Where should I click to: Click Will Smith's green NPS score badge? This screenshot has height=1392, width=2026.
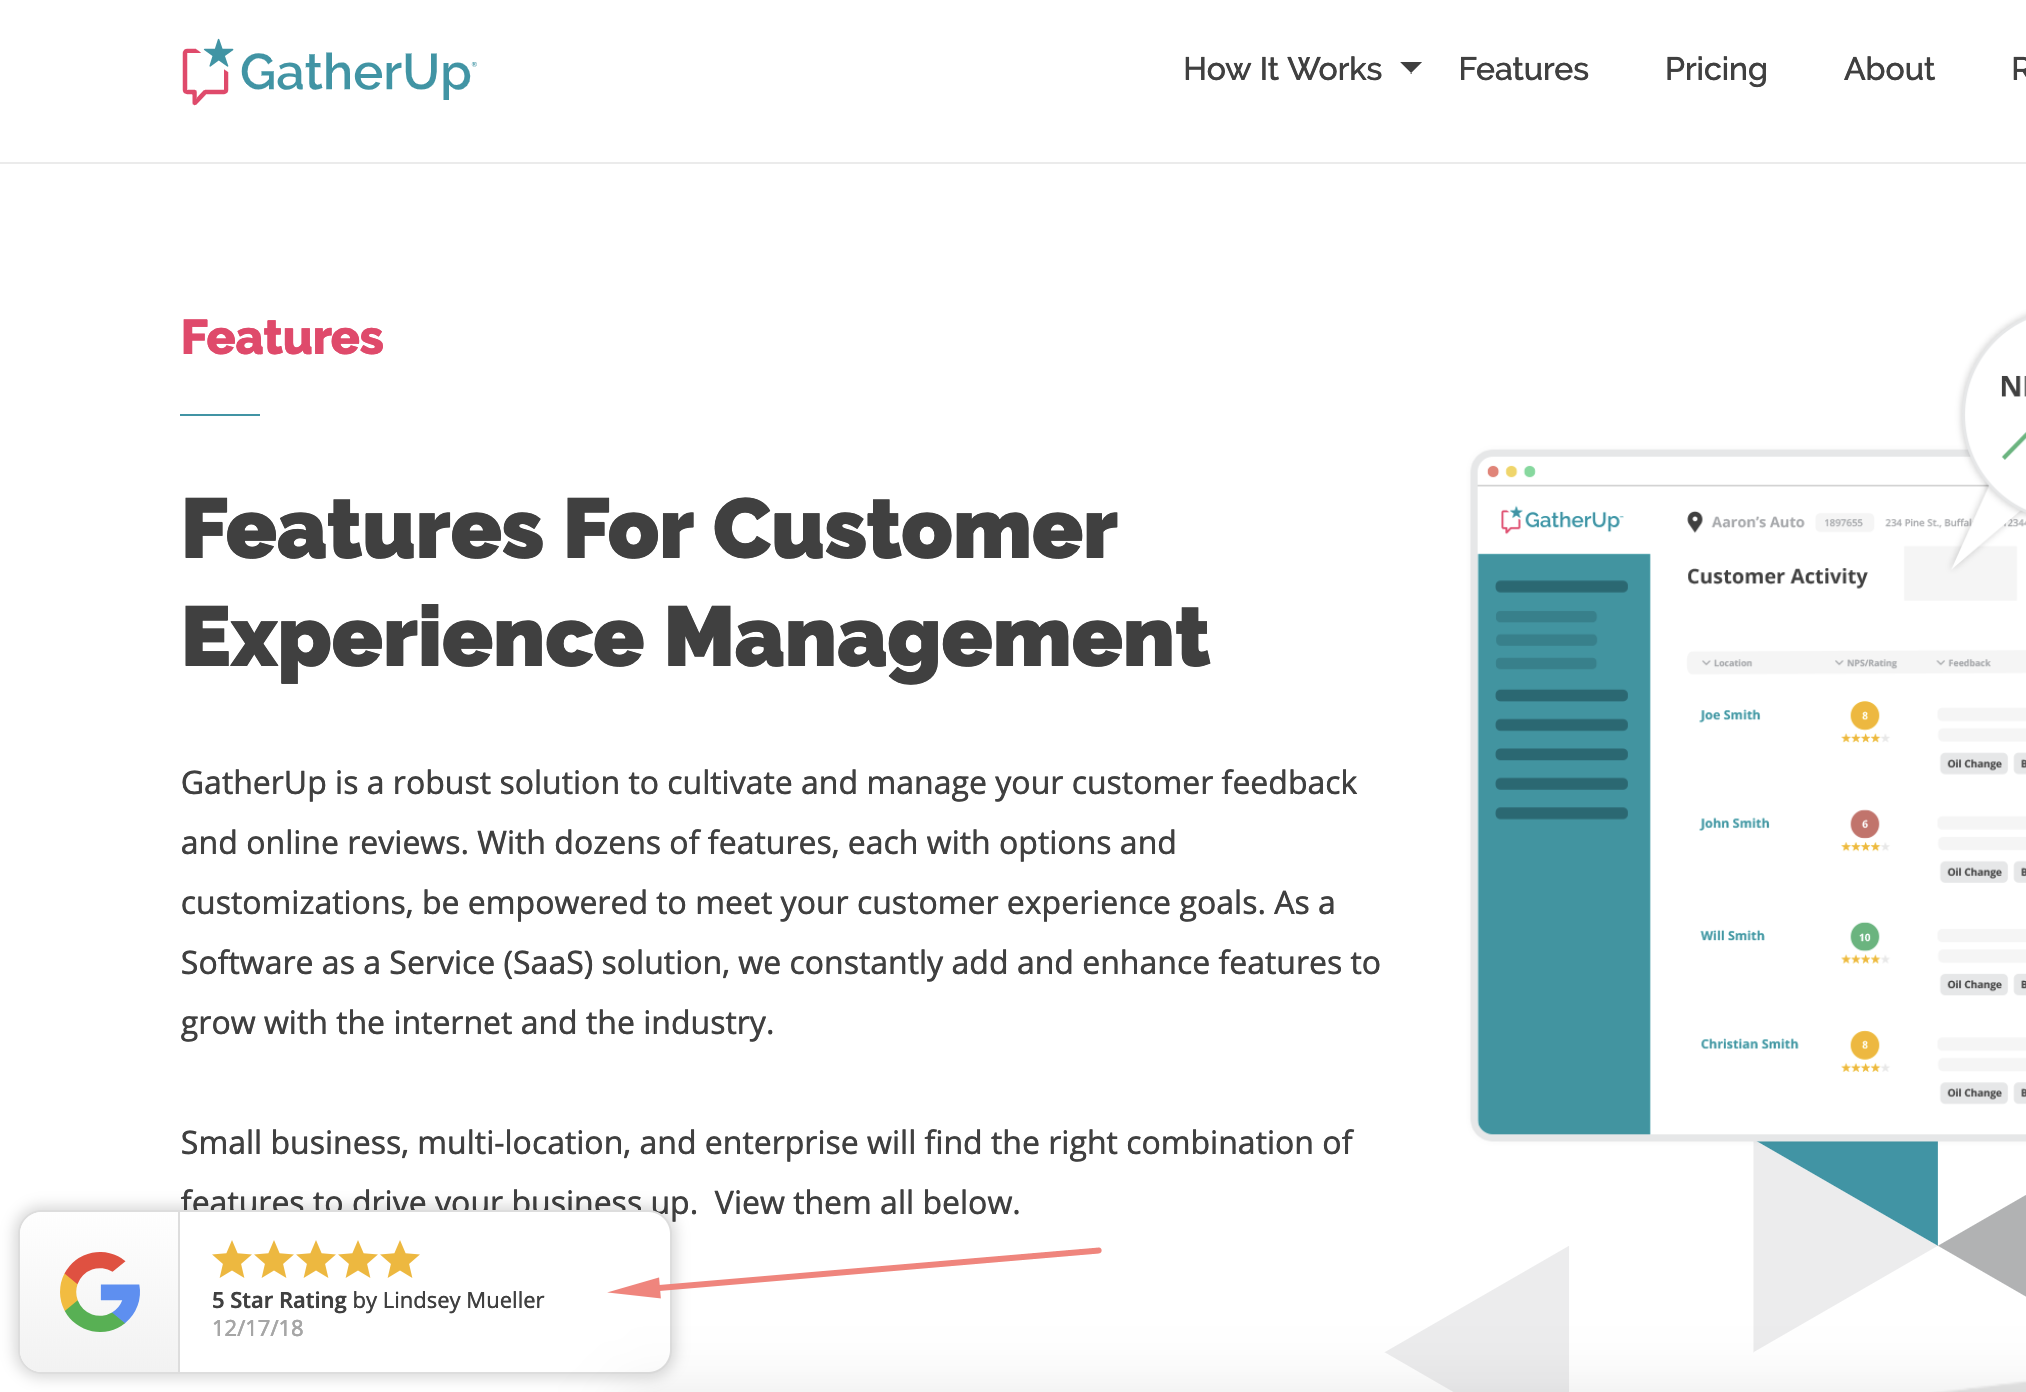tap(1865, 937)
